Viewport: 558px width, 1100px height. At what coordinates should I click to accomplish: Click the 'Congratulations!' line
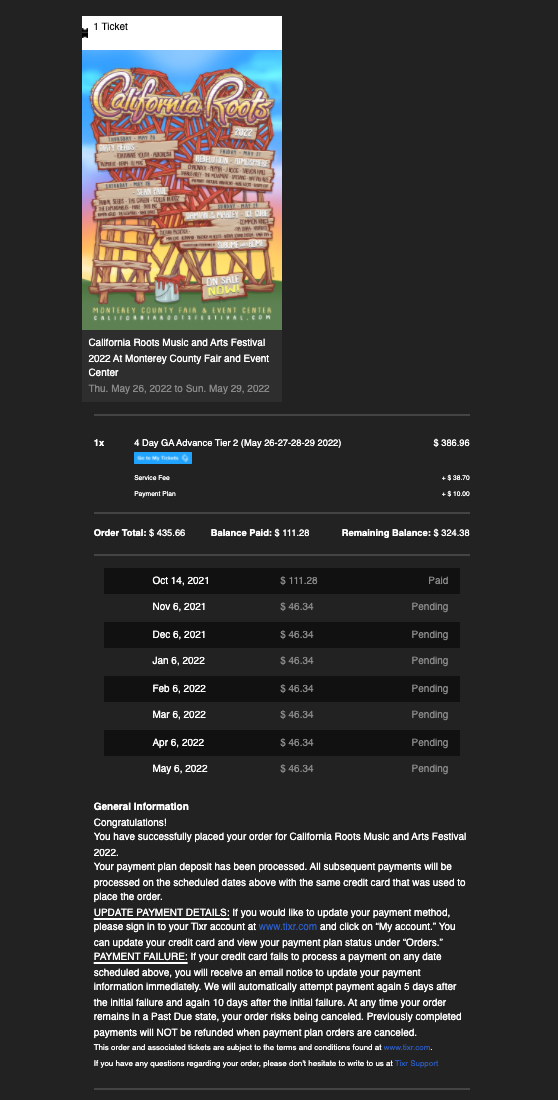(130, 822)
